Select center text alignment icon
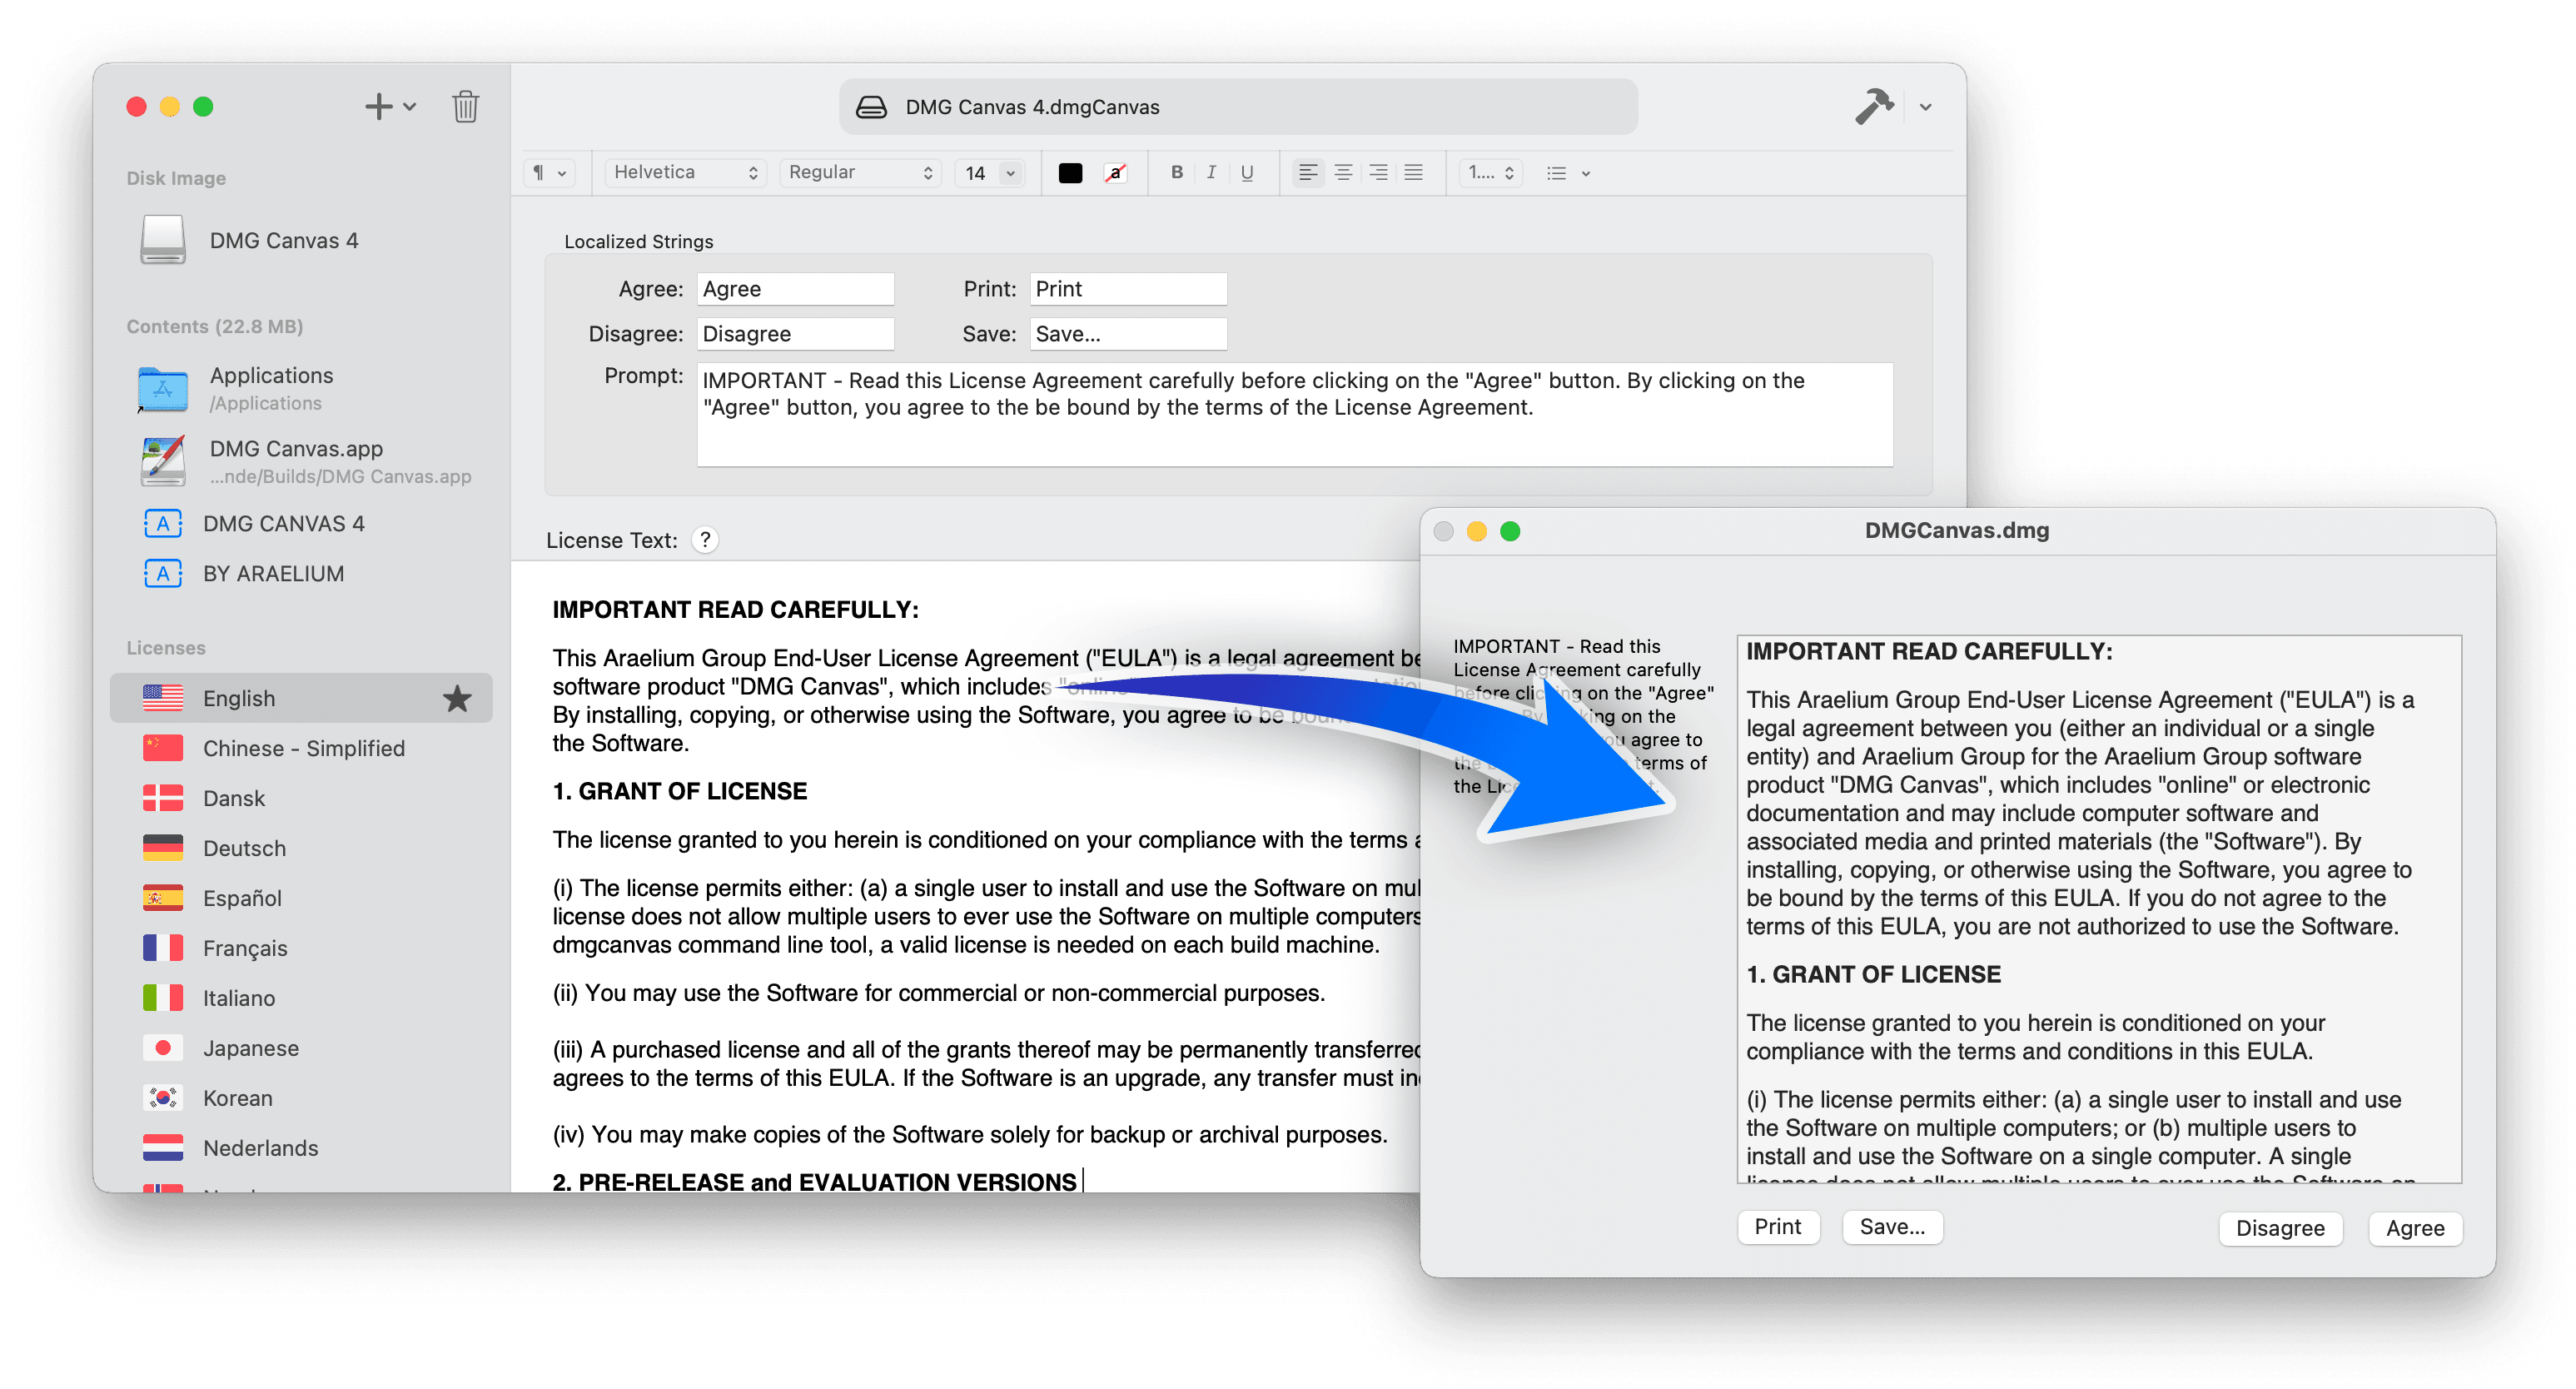This screenshot has height=1389, width=2576. 1343,173
